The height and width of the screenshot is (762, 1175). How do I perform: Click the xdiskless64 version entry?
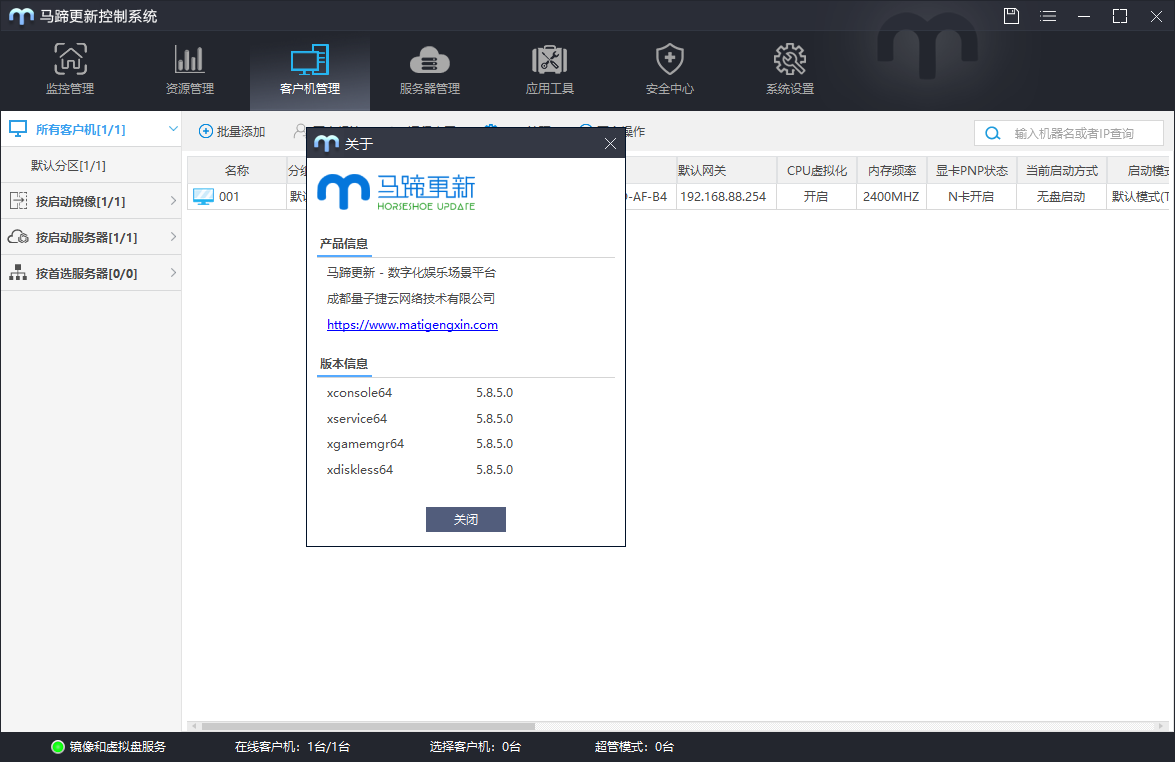click(x=360, y=470)
